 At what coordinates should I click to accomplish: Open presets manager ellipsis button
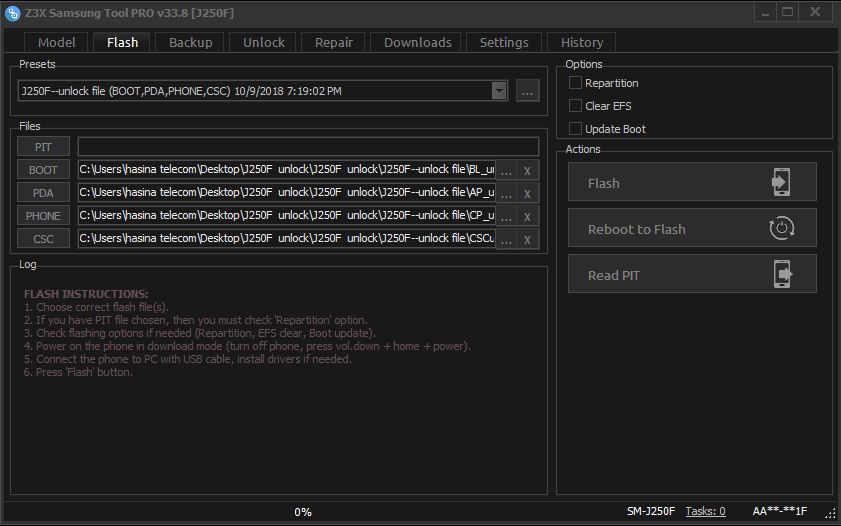click(x=527, y=91)
